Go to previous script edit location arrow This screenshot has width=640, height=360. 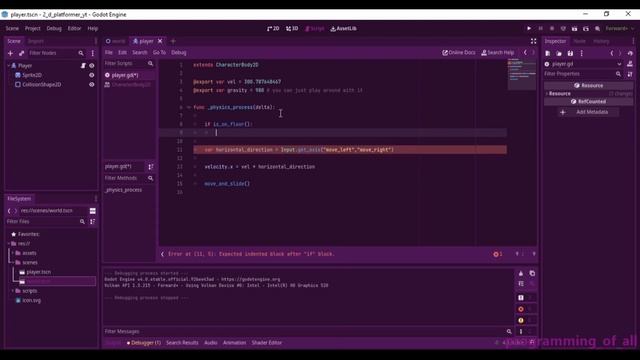(x=525, y=53)
